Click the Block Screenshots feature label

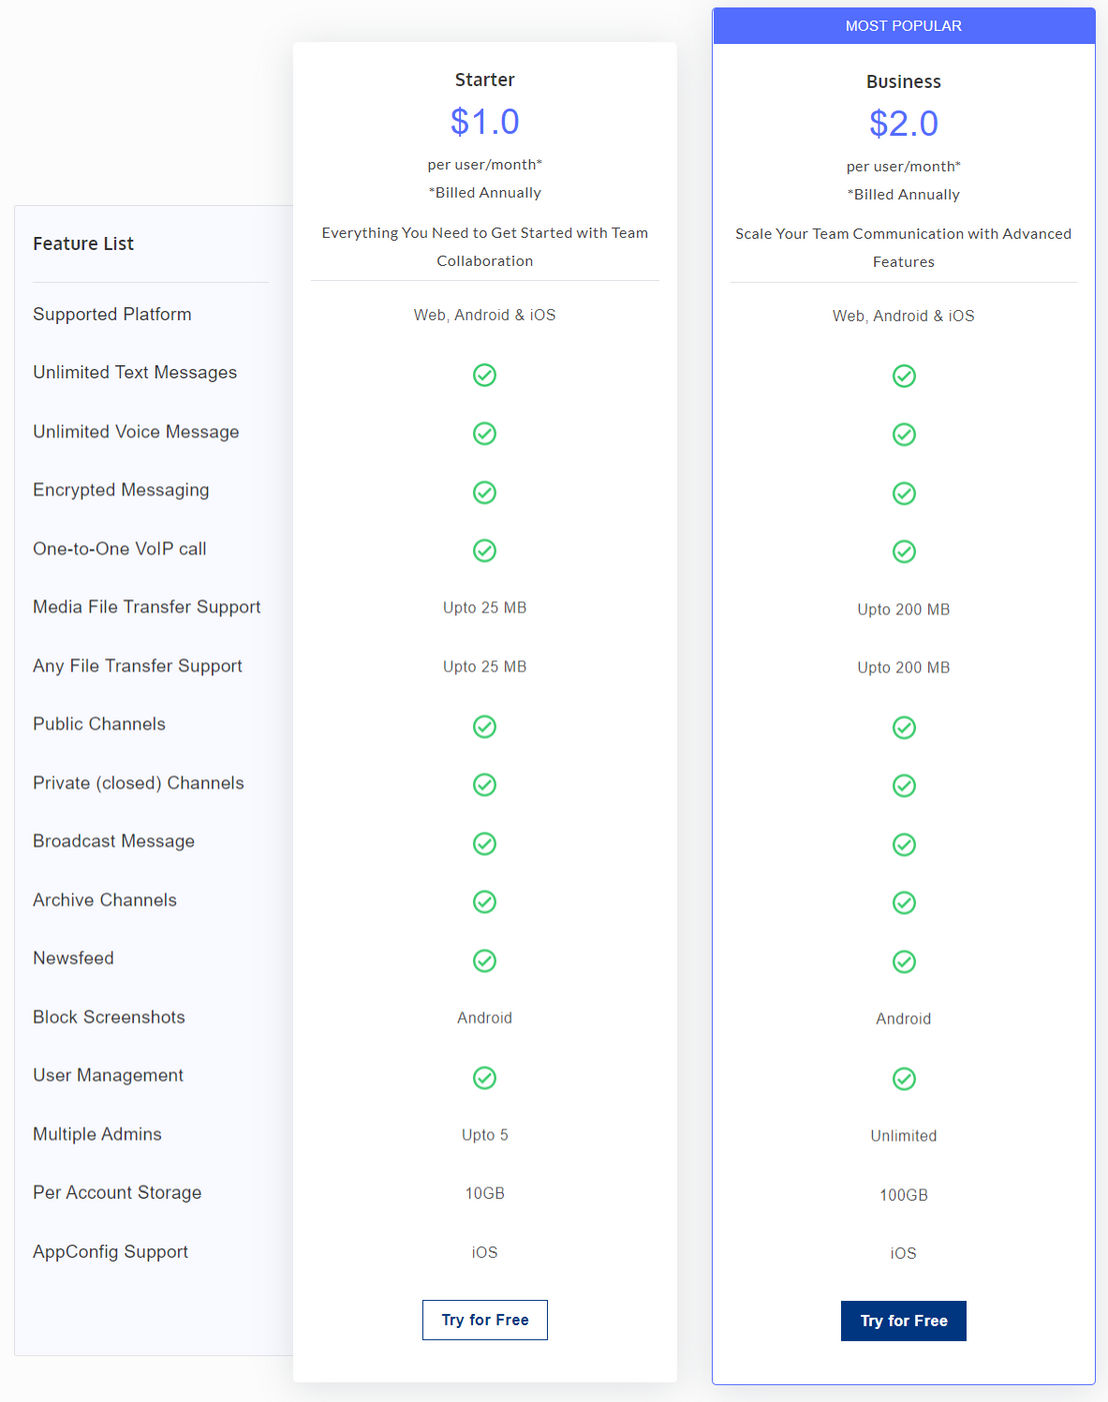pos(109,1017)
